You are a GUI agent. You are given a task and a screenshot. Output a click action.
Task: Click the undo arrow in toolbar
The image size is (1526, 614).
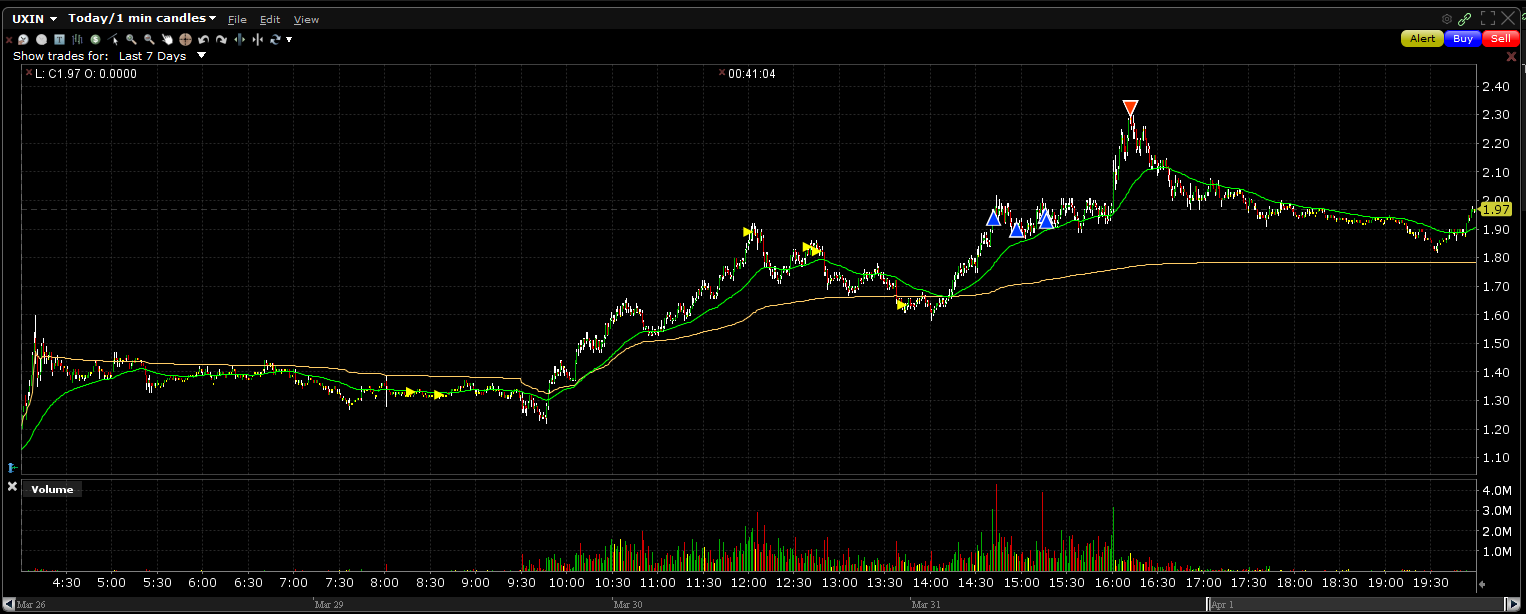pos(203,39)
